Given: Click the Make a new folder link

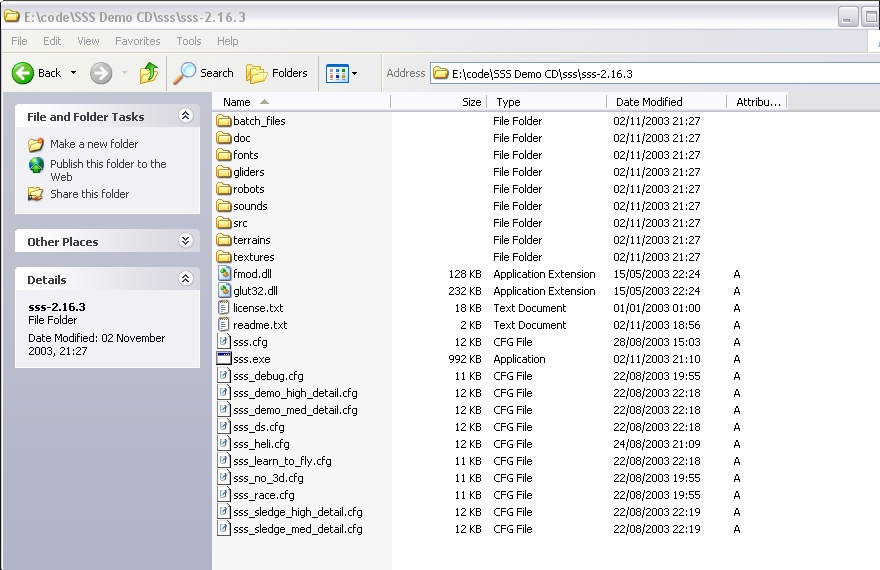Looking at the screenshot, I should tap(93, 144).
